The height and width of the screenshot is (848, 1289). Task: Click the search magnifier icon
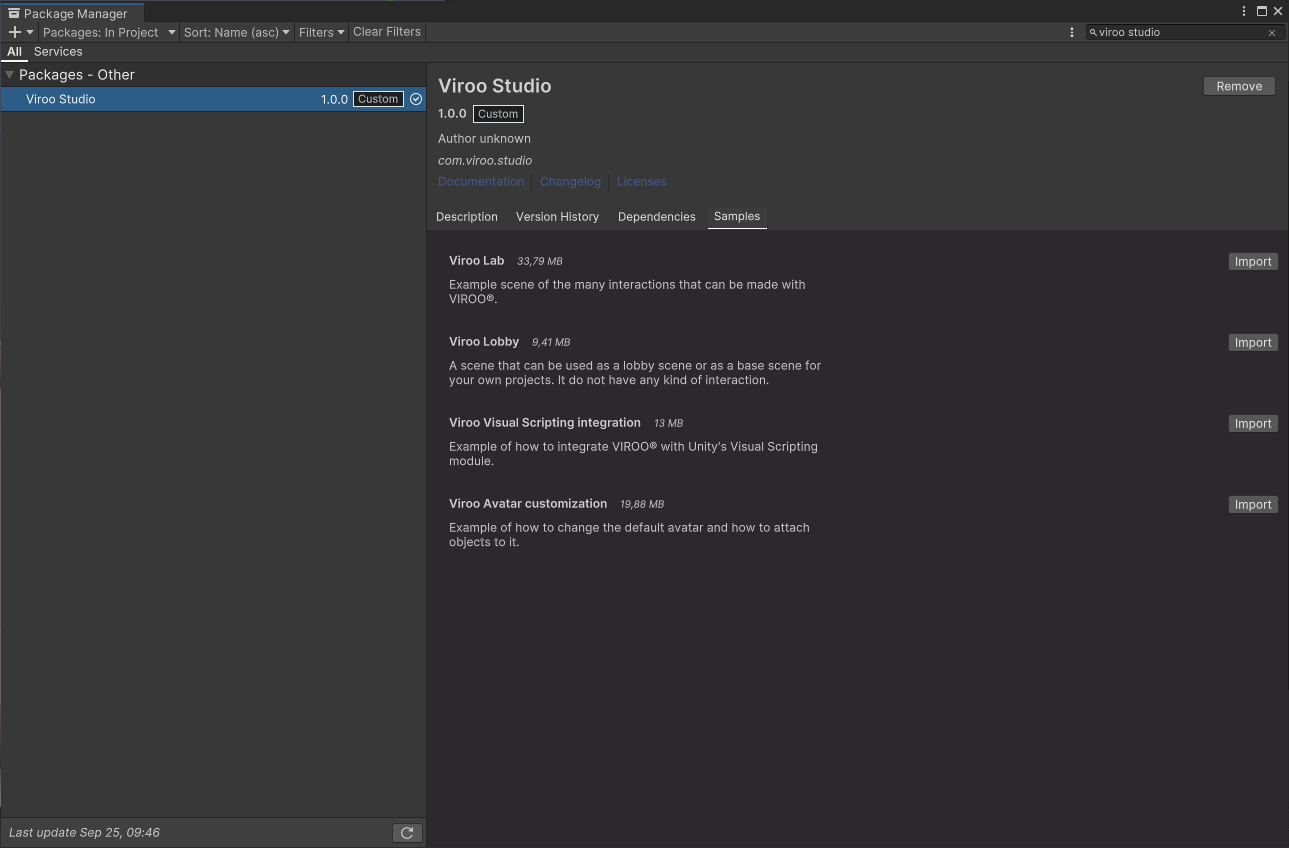point(1093,32)
